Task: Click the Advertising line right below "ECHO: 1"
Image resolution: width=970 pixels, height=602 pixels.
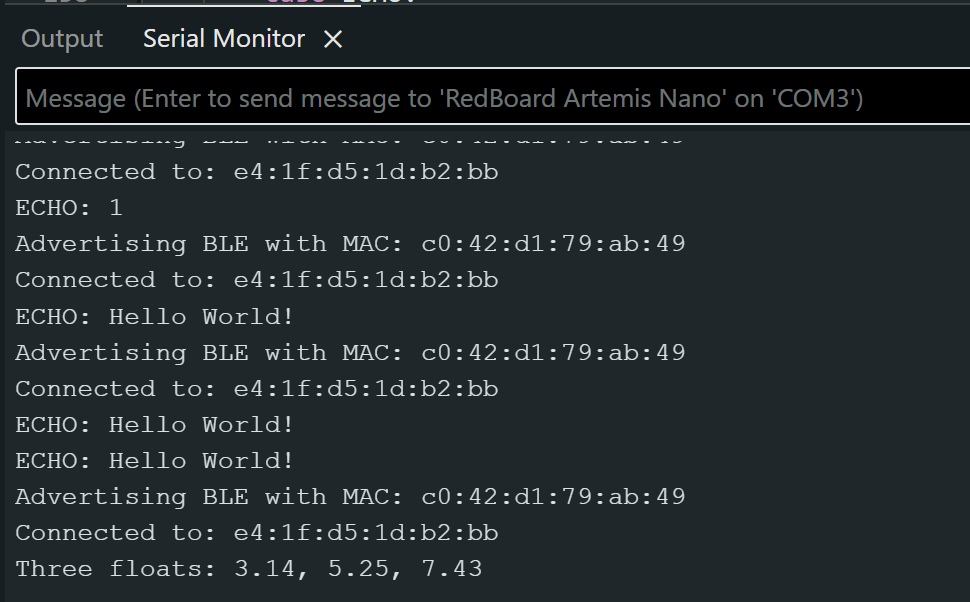Action: [350, 244]
